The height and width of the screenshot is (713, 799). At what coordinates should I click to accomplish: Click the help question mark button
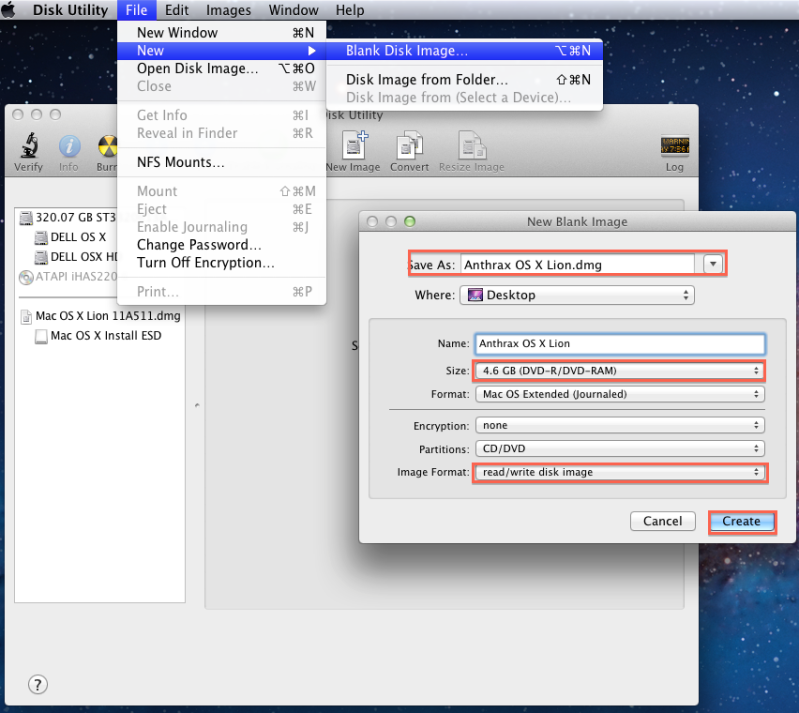coord(38,684)
